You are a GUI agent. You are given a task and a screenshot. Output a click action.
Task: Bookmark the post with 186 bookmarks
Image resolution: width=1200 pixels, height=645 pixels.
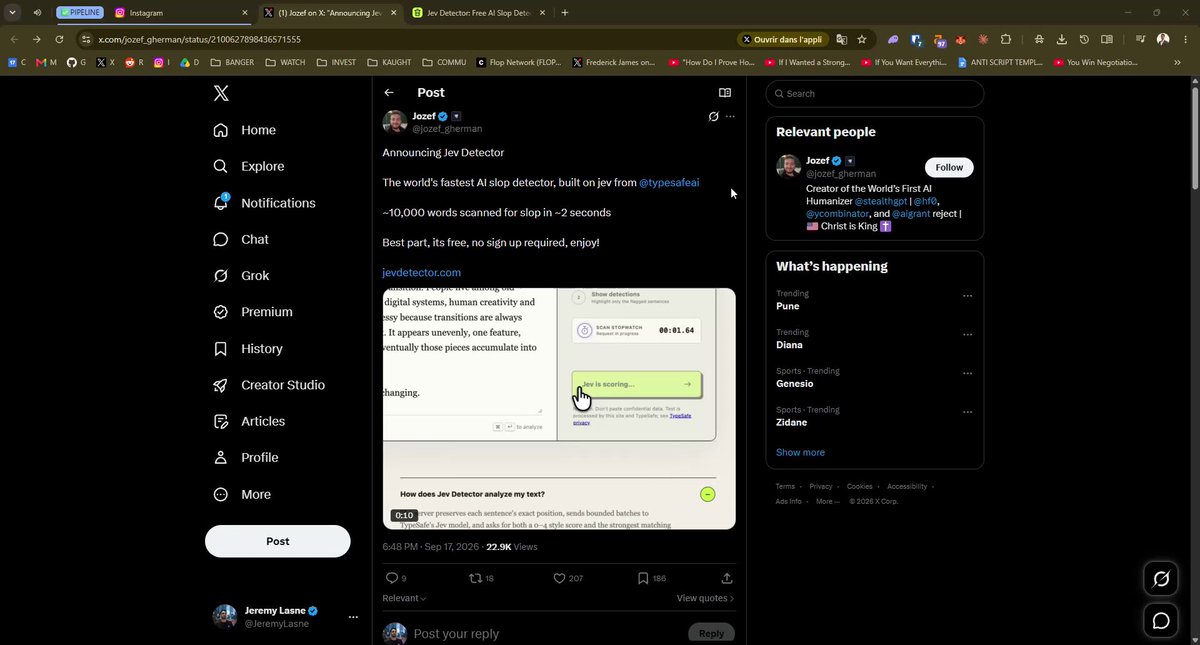pyautogui.click(x=643, y=578)
